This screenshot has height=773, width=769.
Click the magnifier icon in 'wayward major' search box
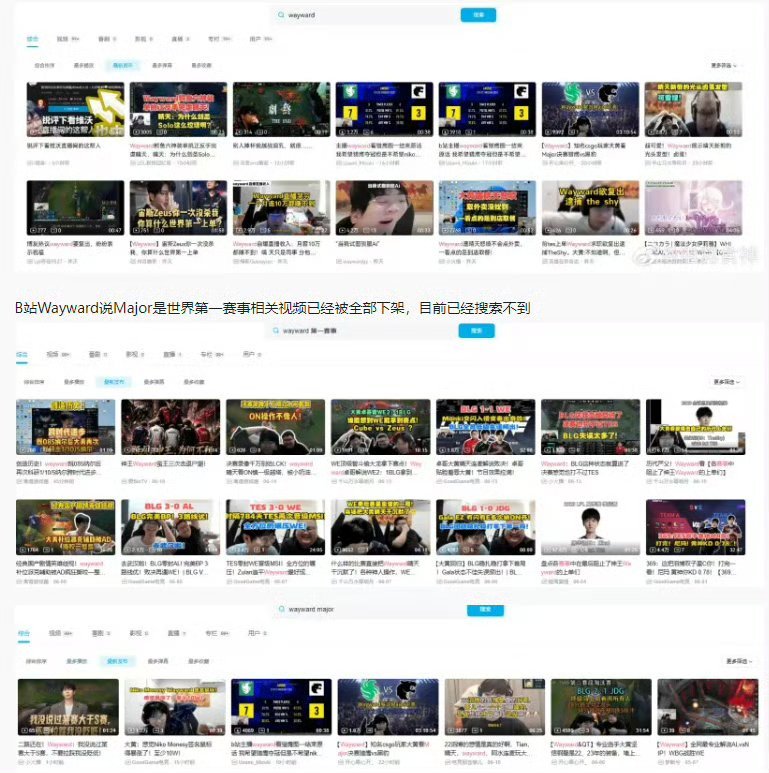(x=281, y=609)
